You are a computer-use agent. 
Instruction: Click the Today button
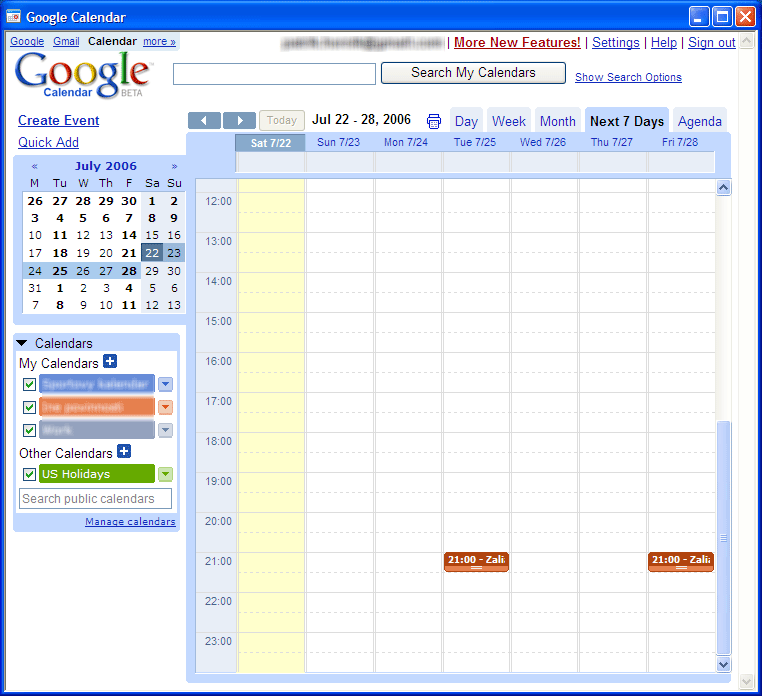click(x=282, y=120)
